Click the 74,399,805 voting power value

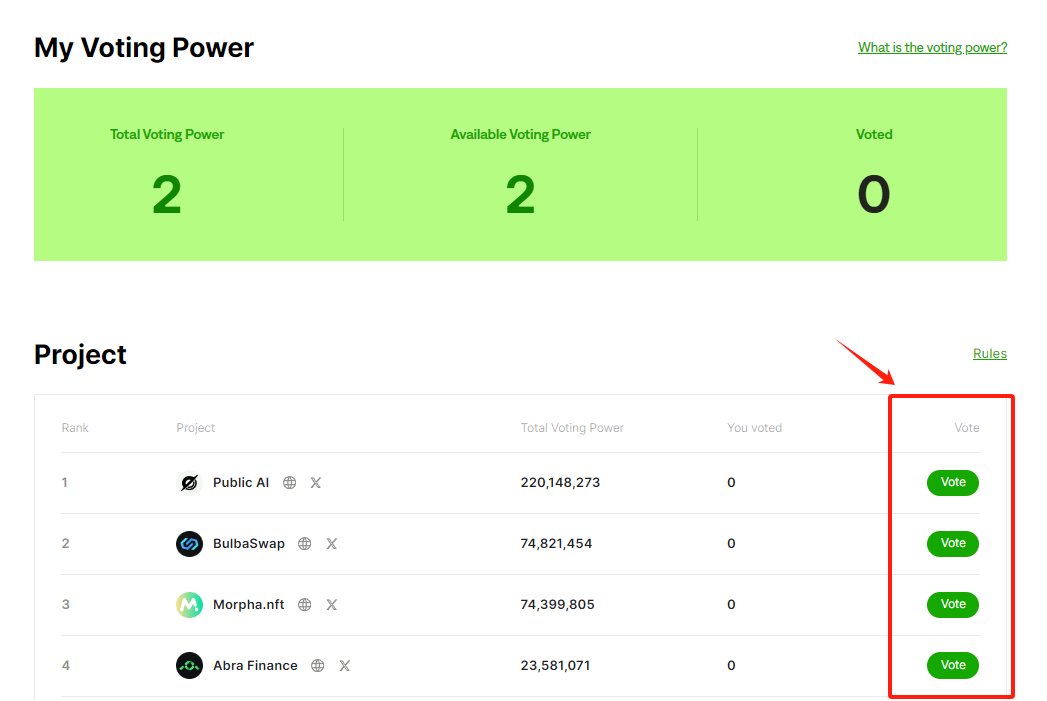558,605
